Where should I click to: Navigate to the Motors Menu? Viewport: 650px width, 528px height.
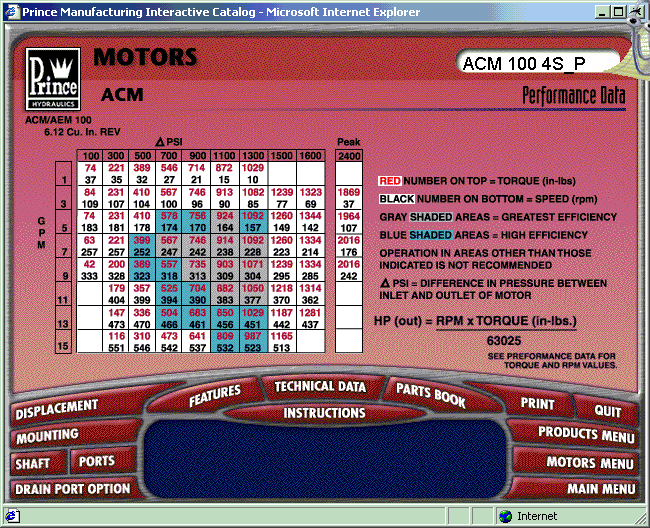click(x=589, y=463)
